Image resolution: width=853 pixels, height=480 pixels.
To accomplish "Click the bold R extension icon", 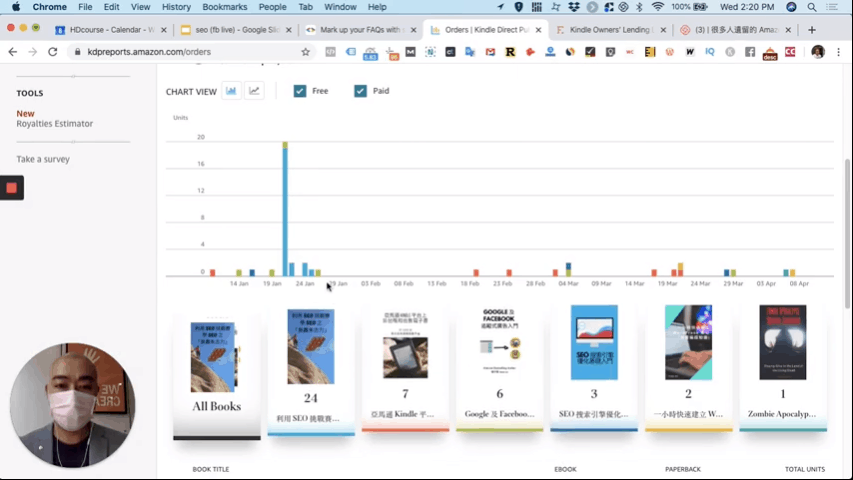I will coord(510,52).
